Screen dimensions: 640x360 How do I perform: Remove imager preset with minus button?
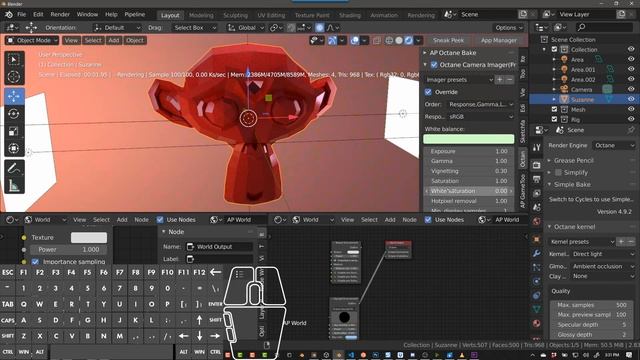509,80
